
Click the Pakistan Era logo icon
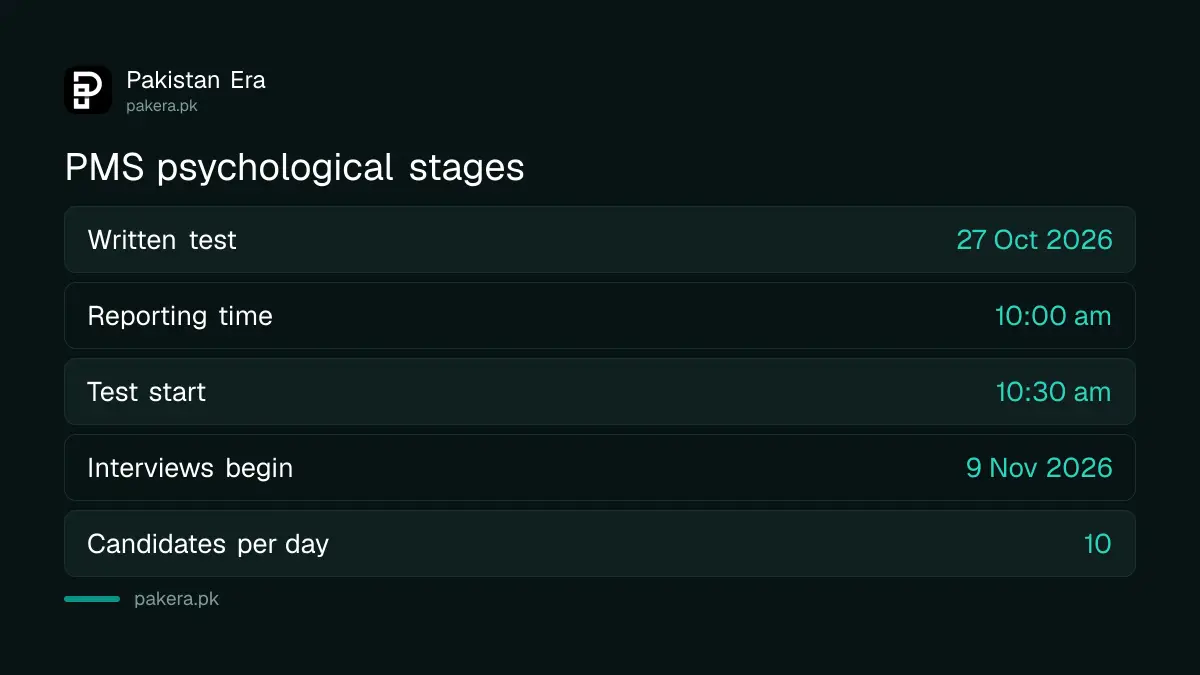[88, 90]
